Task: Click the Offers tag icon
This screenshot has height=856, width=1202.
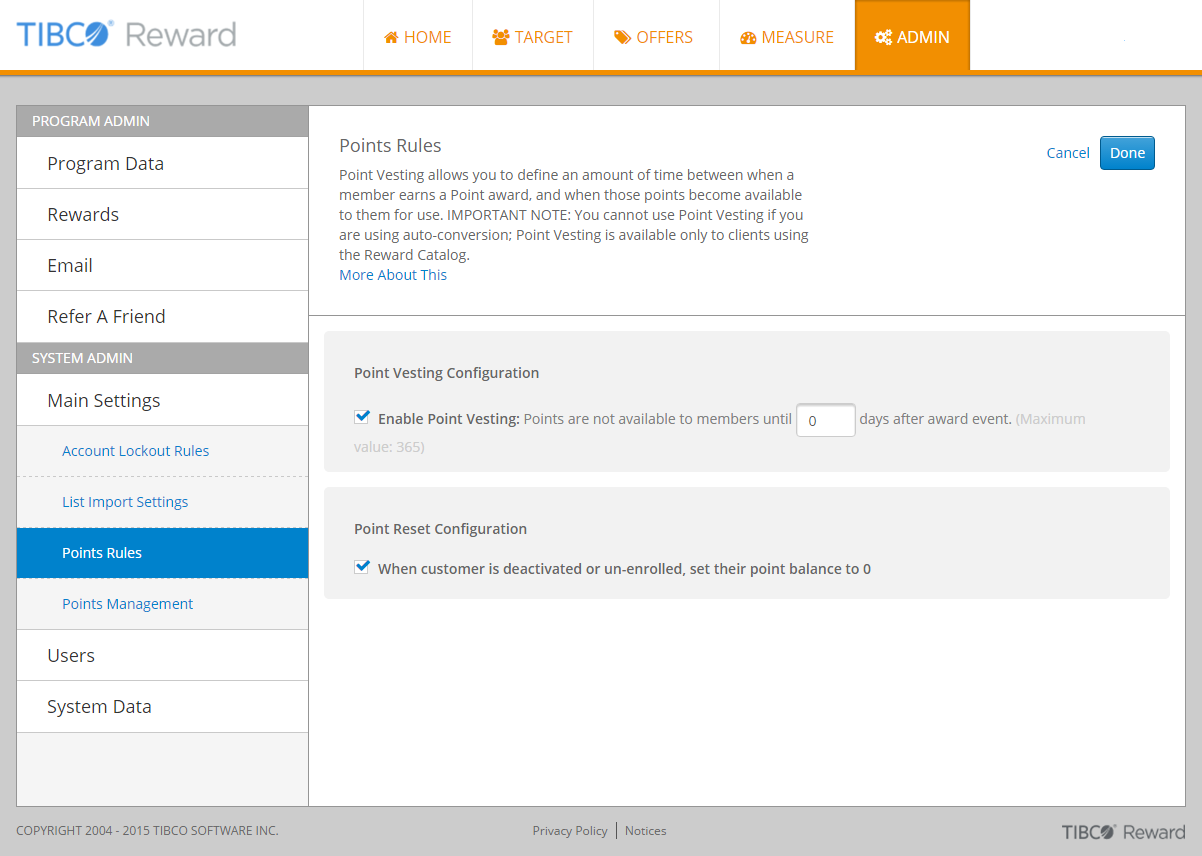Action: [622, 38]
